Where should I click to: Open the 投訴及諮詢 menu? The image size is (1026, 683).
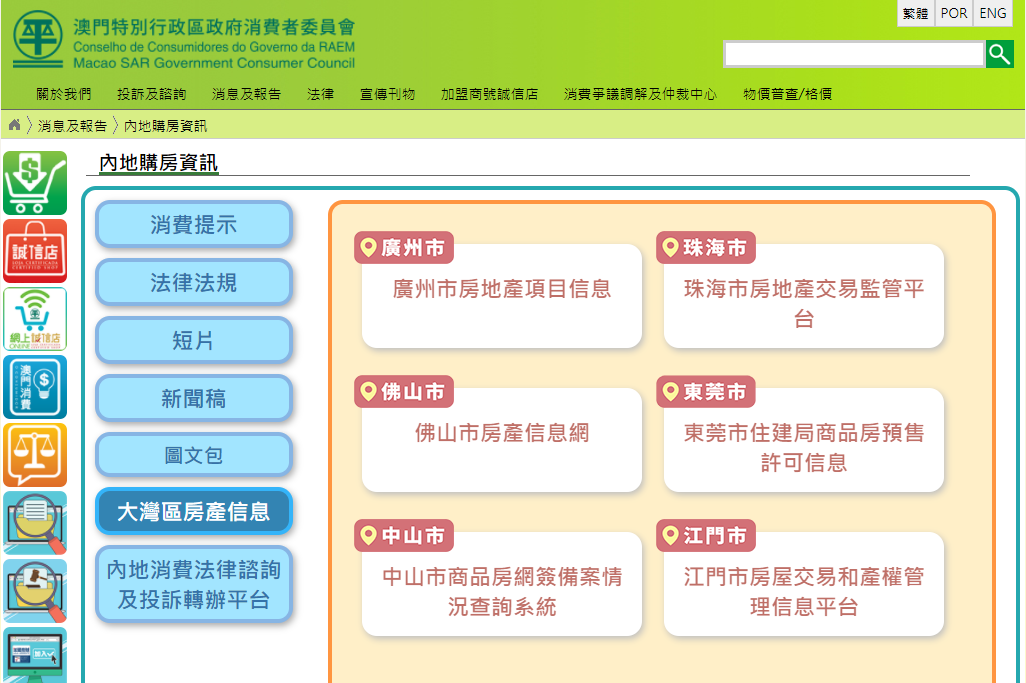tap(151, 94)
